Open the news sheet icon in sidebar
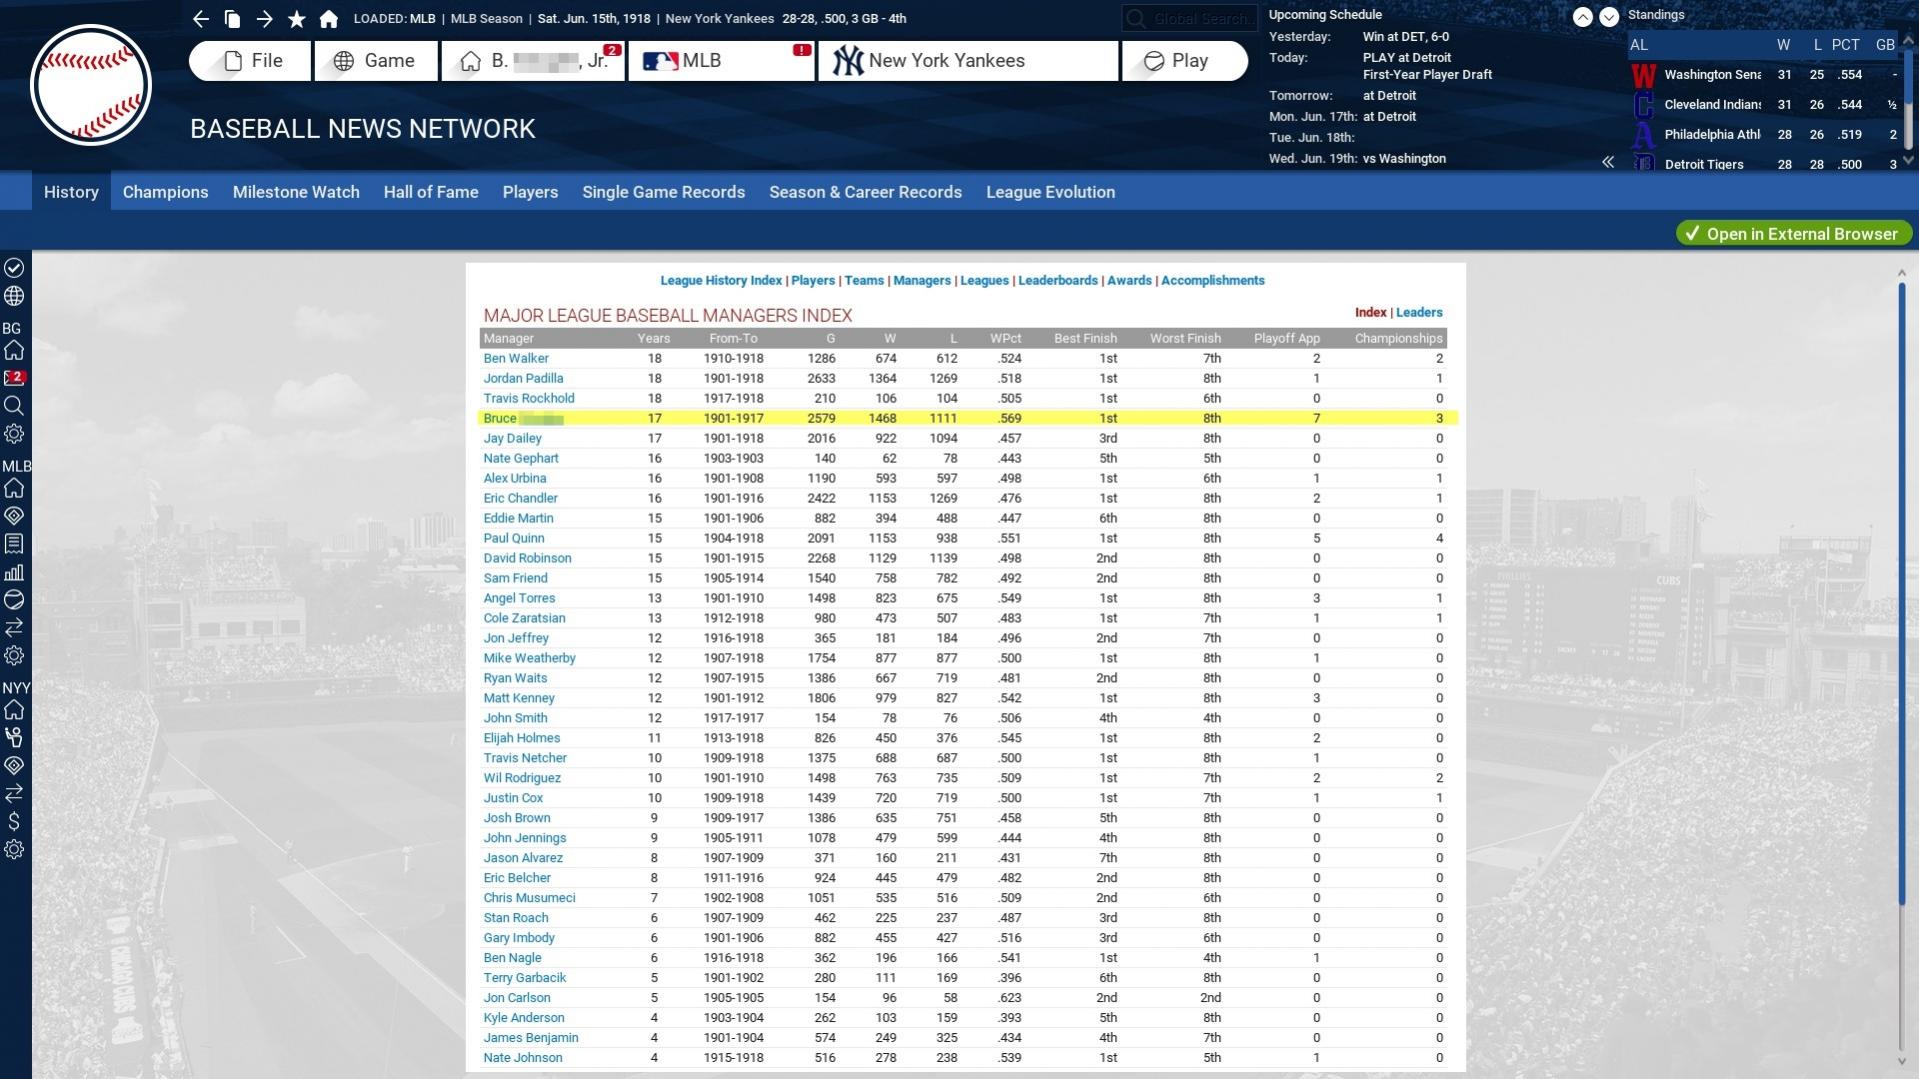The image size is (1919, 1079). click(14, 544)
